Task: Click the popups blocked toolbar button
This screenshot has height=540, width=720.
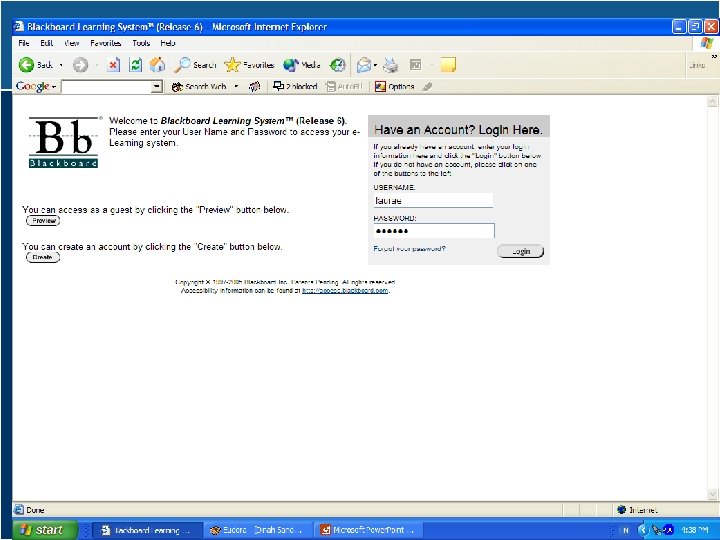Action: click(x=295, y=86)
